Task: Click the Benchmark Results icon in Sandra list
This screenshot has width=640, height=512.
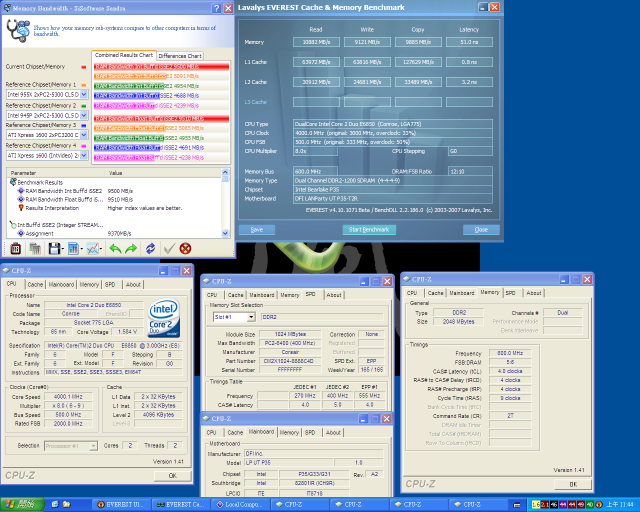Action: coord(13,182)
